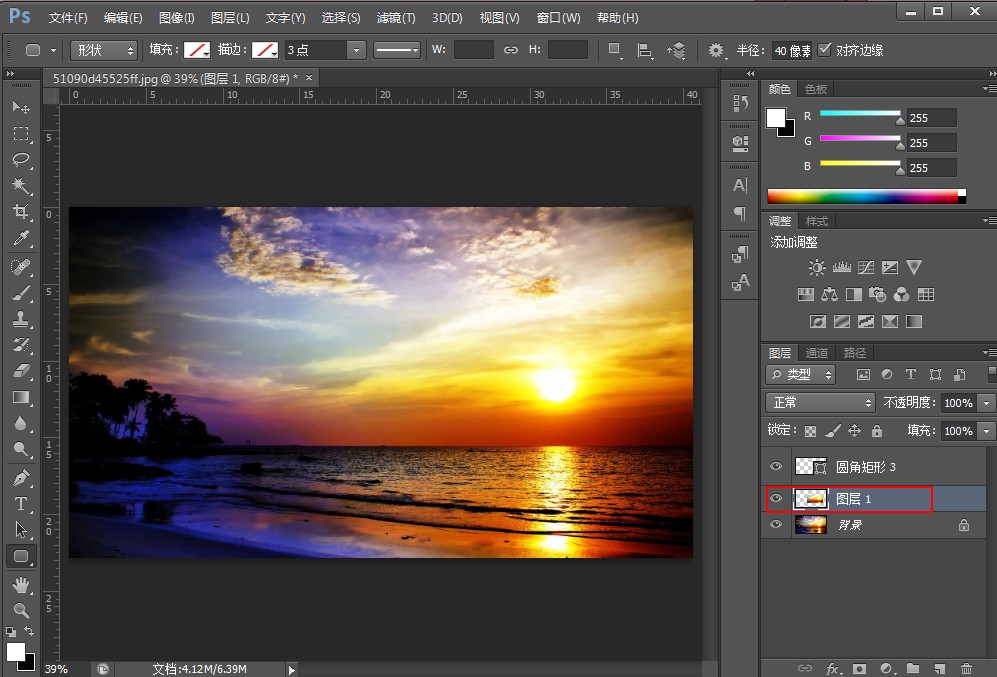Screen dimensions: 997x677
Task: Select the Gradient tool
Action: click(21, 397)
